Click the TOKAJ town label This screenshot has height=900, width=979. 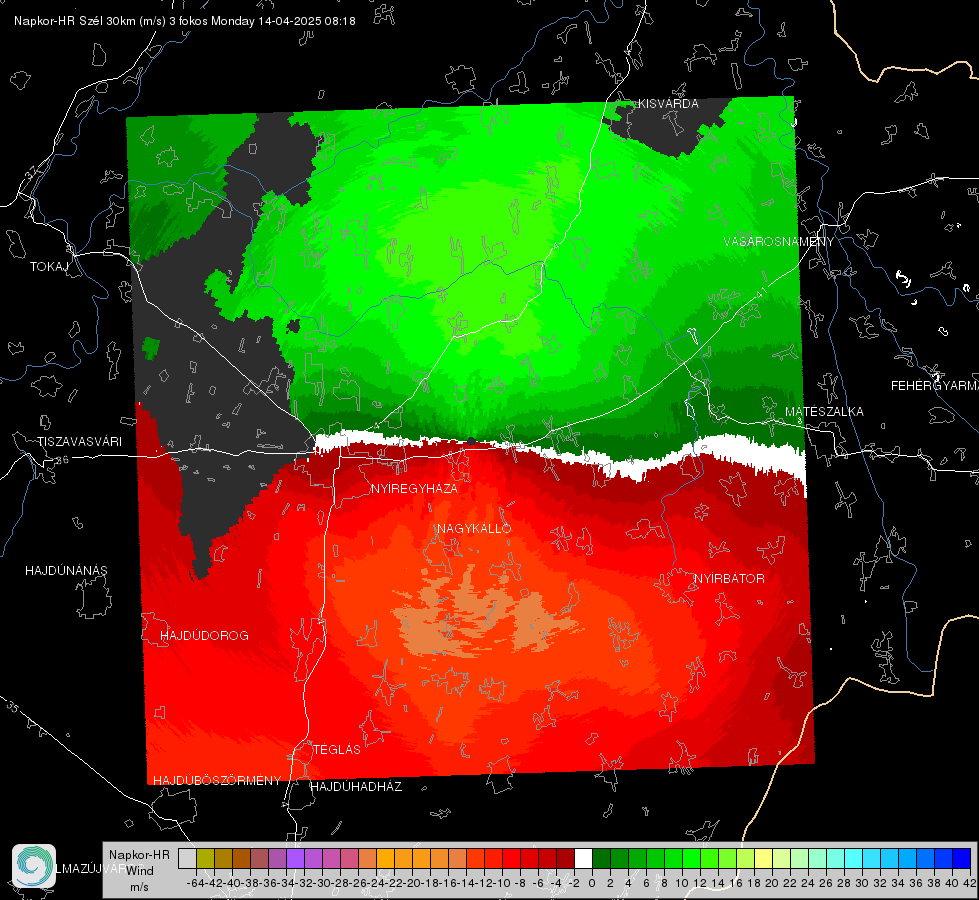pos(49,267)
